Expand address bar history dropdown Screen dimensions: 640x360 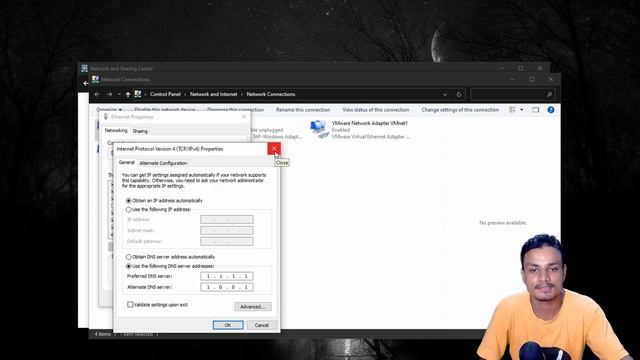[x=445, y=94]
